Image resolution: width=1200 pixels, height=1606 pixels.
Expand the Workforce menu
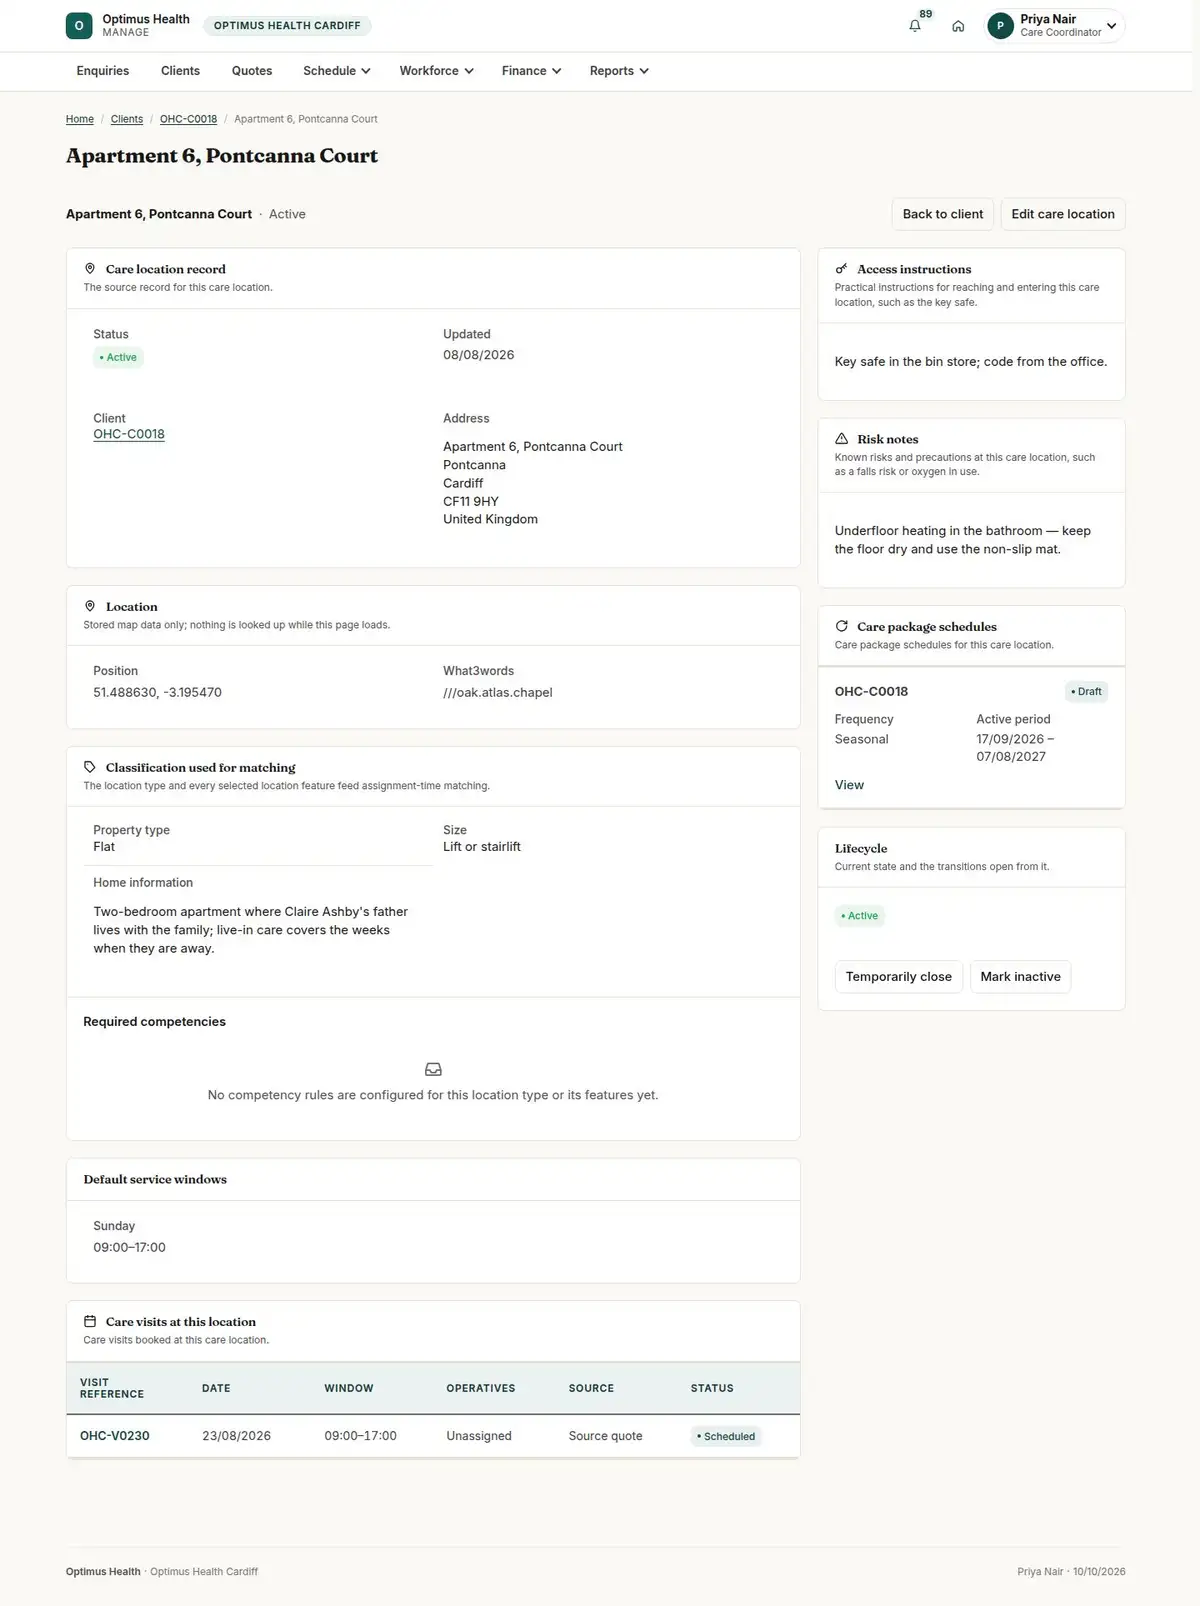(x=436, y=71)
